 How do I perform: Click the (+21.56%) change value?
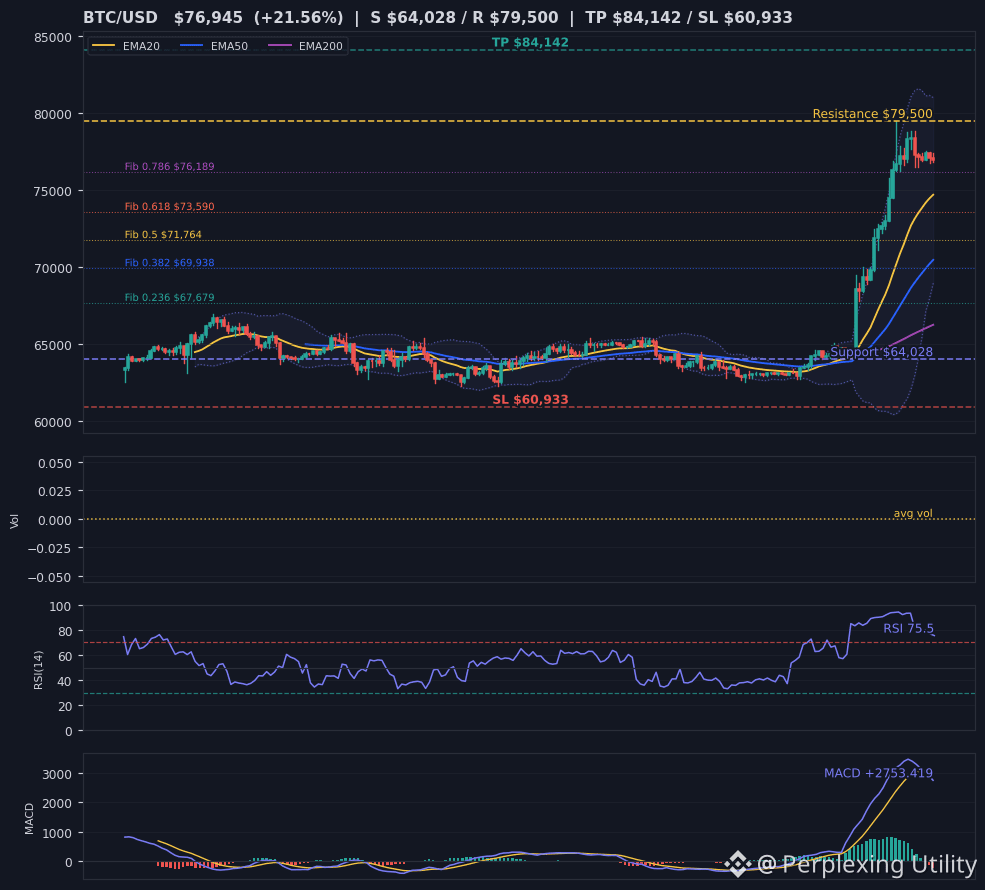[298, 18]
